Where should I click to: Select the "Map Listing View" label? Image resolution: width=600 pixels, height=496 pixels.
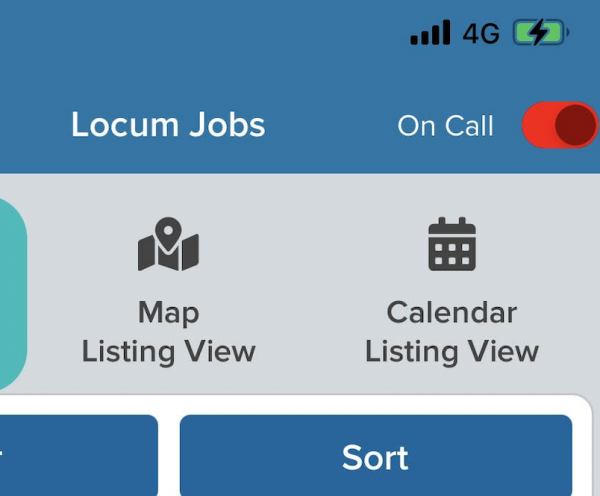(x=168, y=332)
